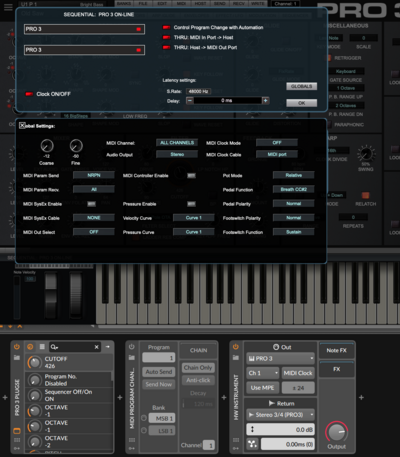400x457 pixels.
Task: Click the latency routing icon beside 0.00ms
Action: (252, 444)
